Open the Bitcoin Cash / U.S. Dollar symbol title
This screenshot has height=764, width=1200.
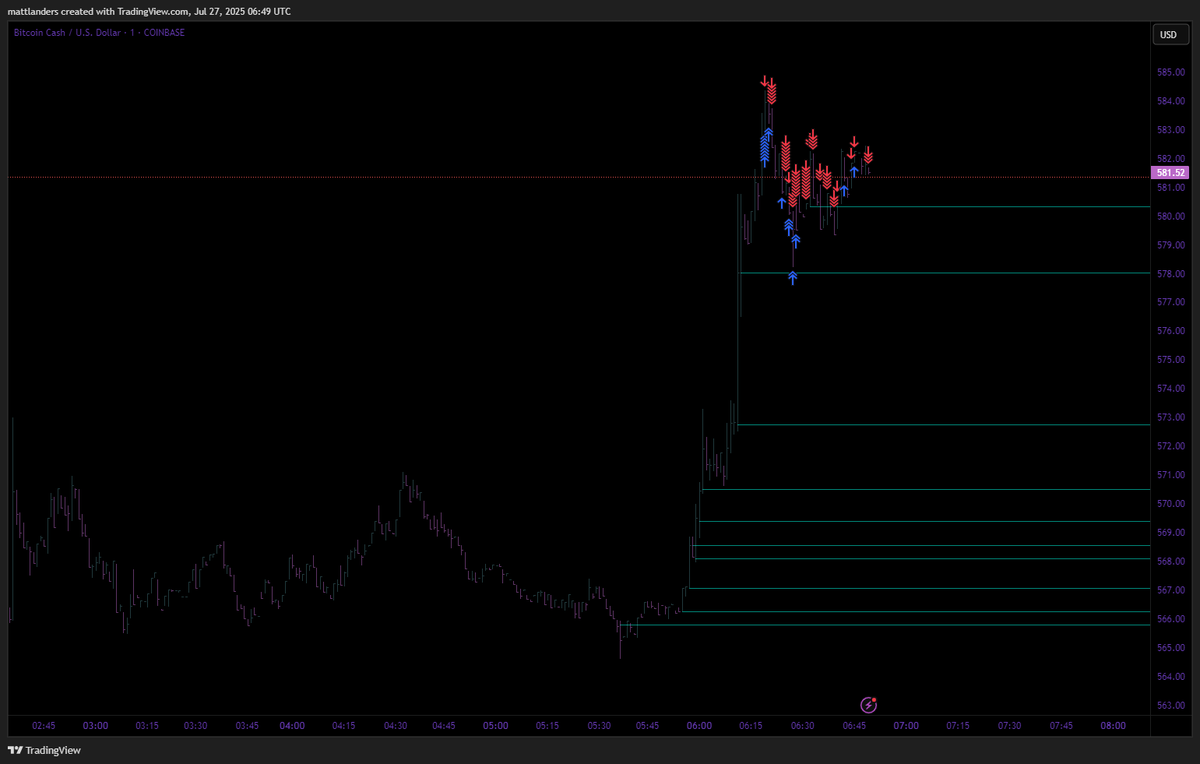coord(98,32)
